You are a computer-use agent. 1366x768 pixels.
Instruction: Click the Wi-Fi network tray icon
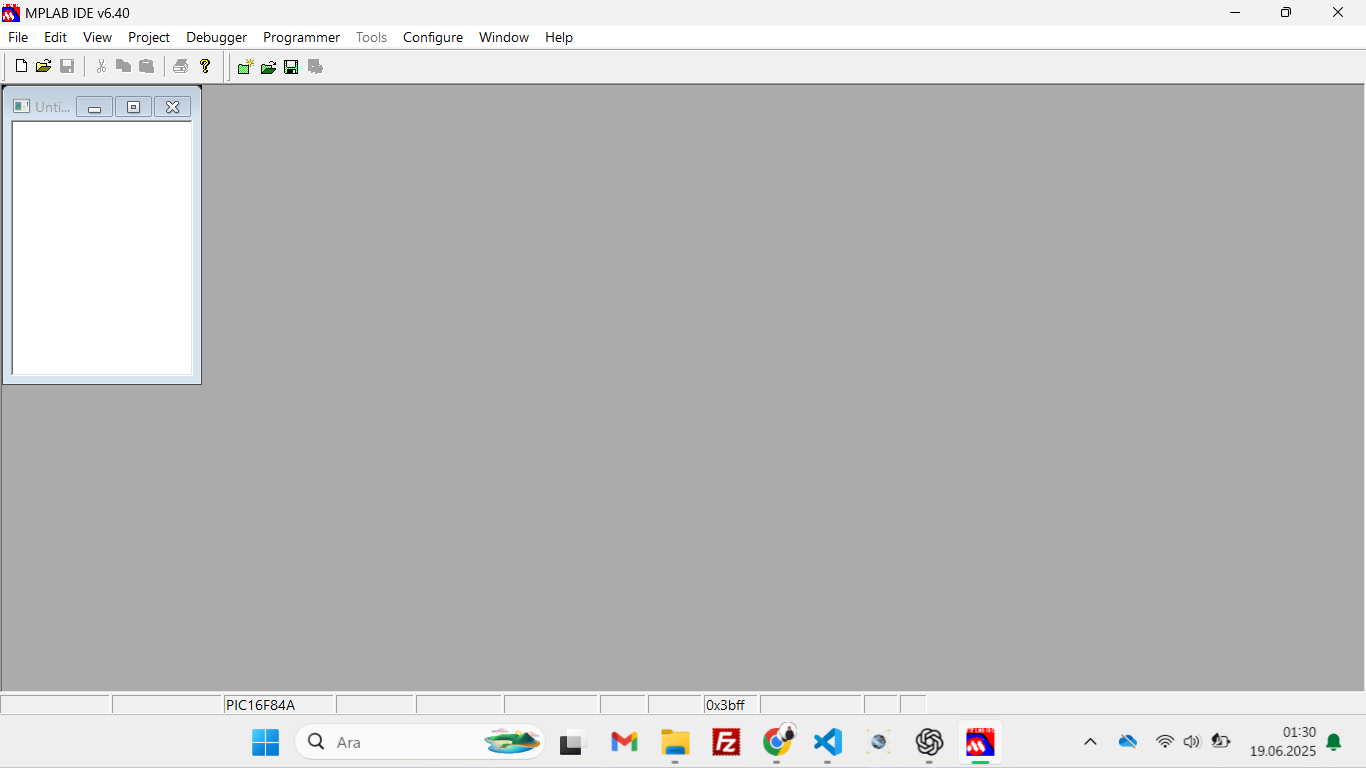point(1165,742)
